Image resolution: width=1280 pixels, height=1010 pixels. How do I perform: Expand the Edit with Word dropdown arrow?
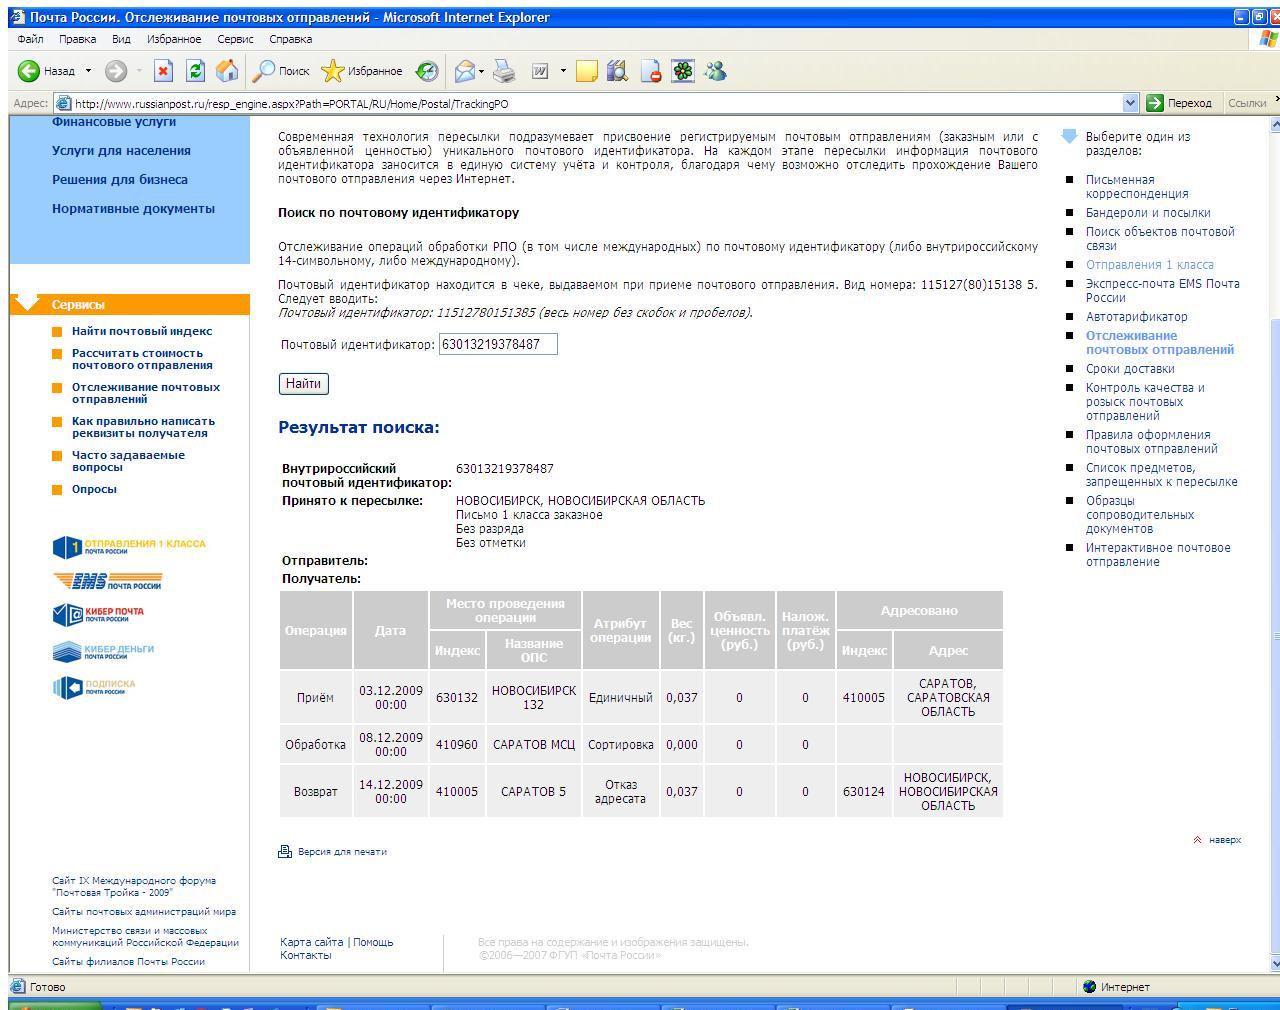pos(563,71)
